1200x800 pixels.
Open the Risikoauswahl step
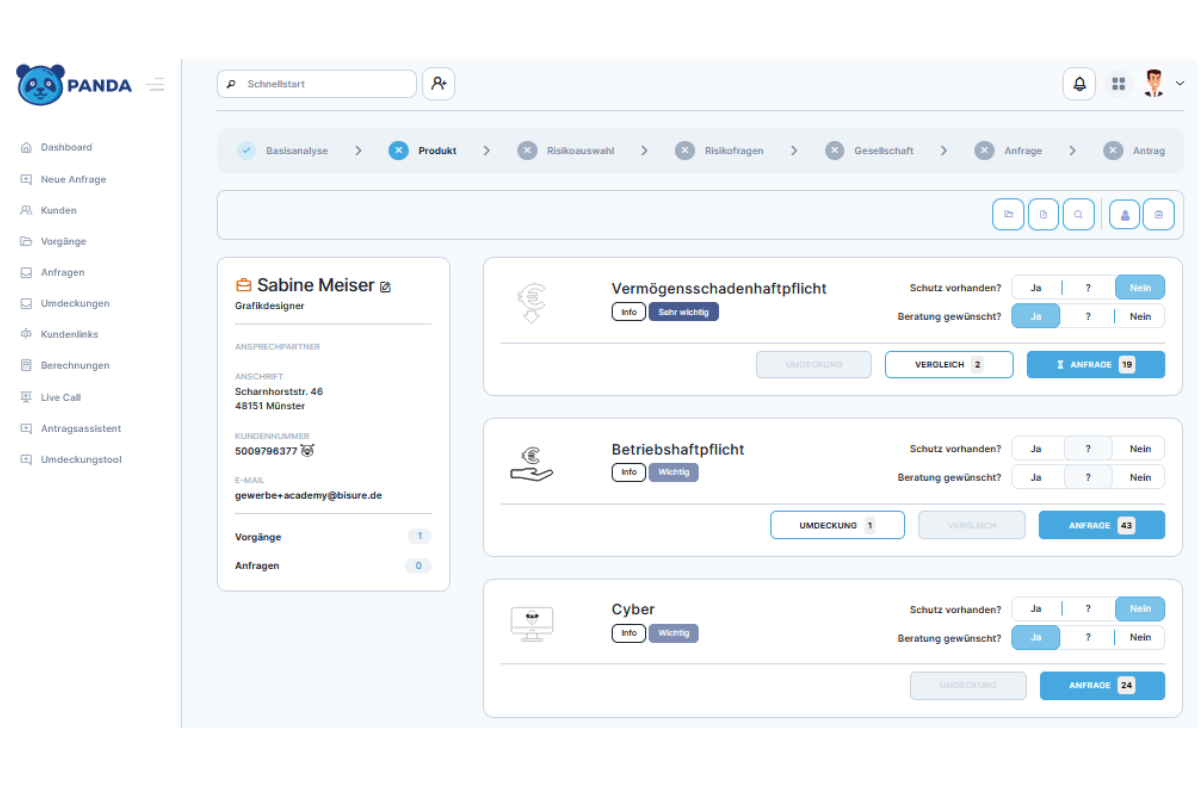[568, 151]
